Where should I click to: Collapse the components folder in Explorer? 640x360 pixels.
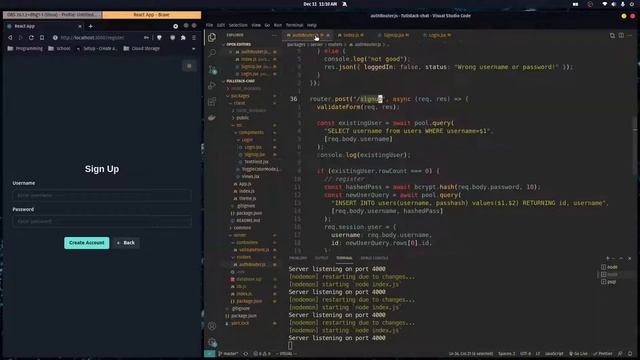pos(251,133)
